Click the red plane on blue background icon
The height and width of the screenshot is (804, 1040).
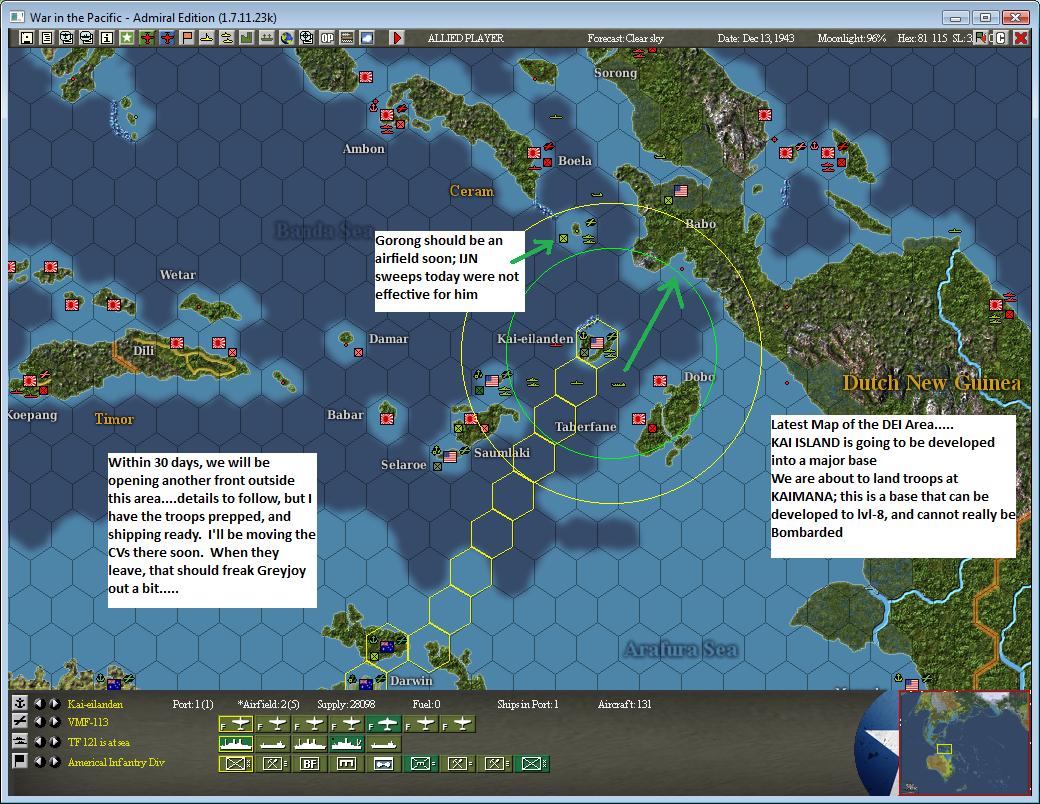pyautogui.click(x=167, y=38)
